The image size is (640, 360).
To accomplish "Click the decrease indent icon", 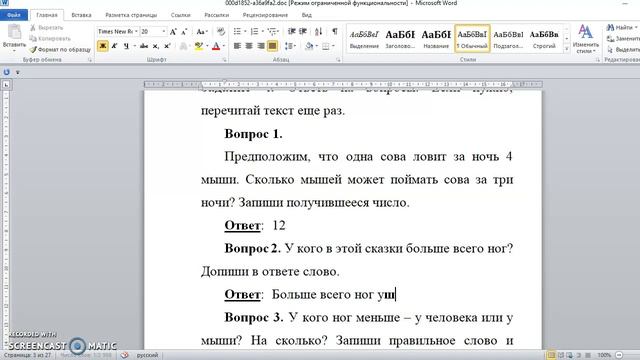I will [291, 31].
